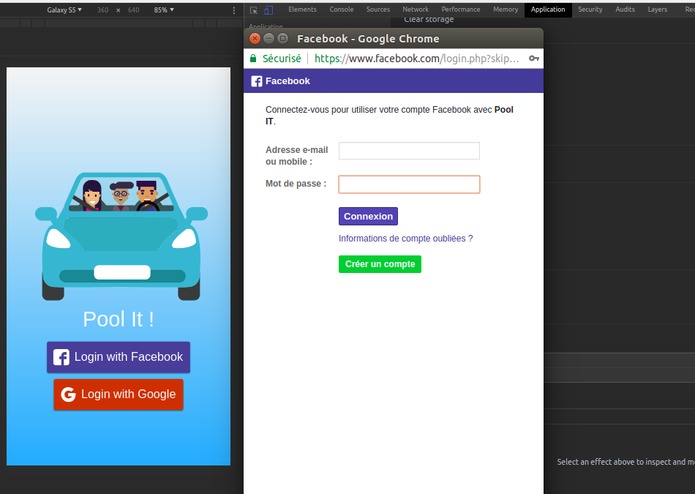695x494 pixels.
Task: Focus the Adresse e-mail ou mobile field
Action: click(409, 151)
